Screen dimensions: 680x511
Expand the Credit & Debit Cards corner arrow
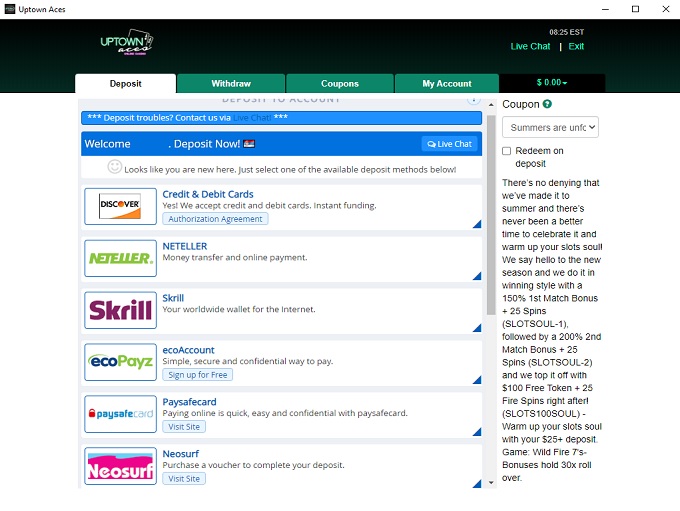pos(477,224)
